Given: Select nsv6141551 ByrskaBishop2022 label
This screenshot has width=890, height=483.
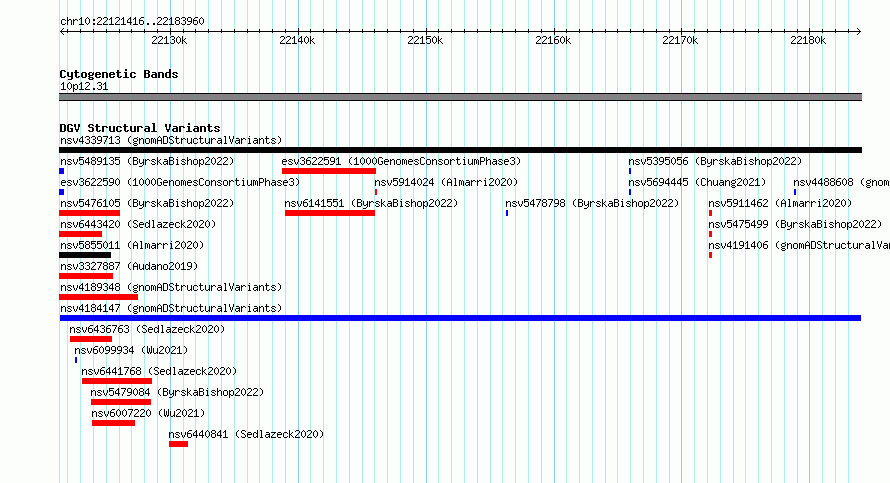Looking at the screenshot, I should point(371,203).
